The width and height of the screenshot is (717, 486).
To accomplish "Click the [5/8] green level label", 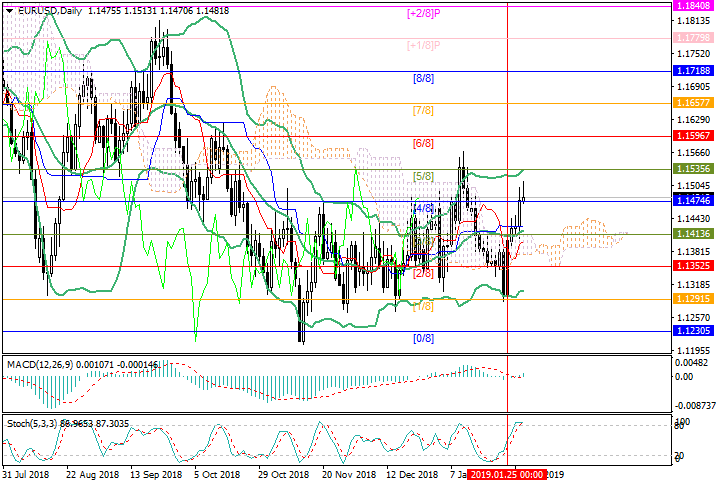I will (x=424, y=176).
